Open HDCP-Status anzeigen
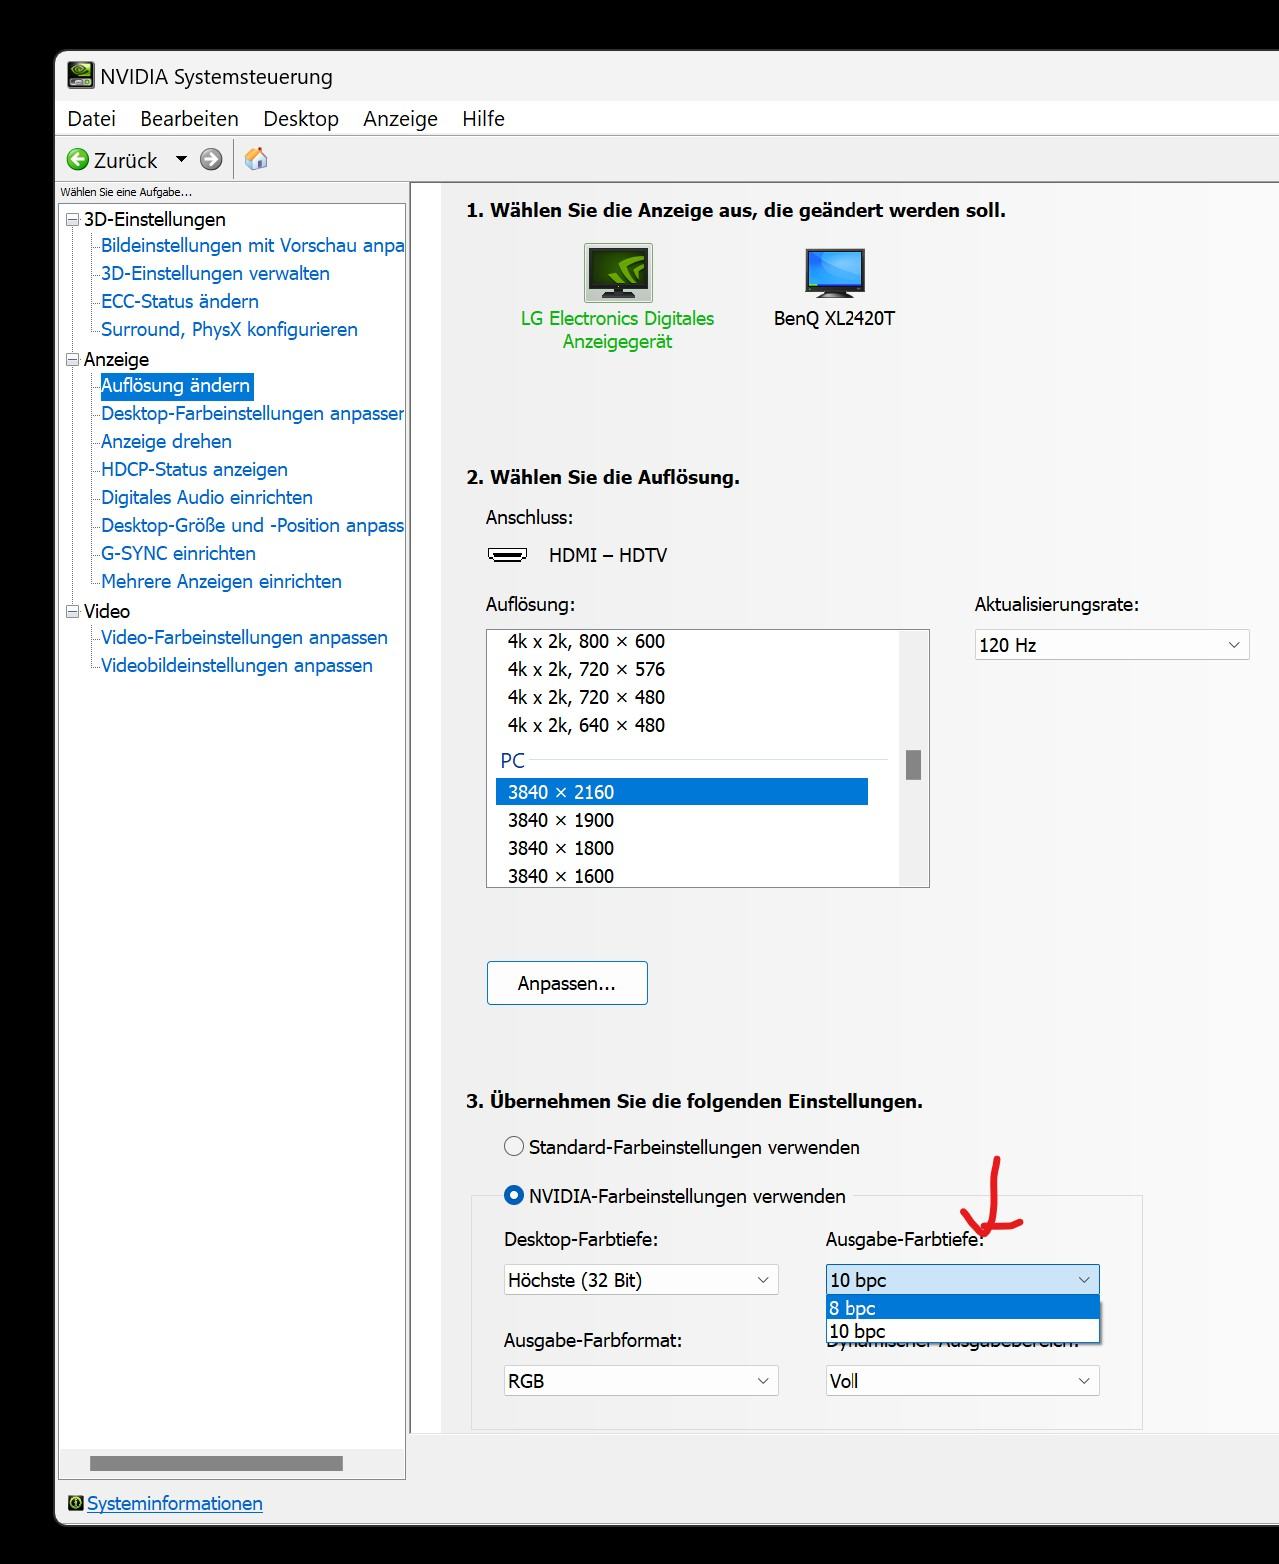Screen dimensions: 1279x1564 pos(194,469)
